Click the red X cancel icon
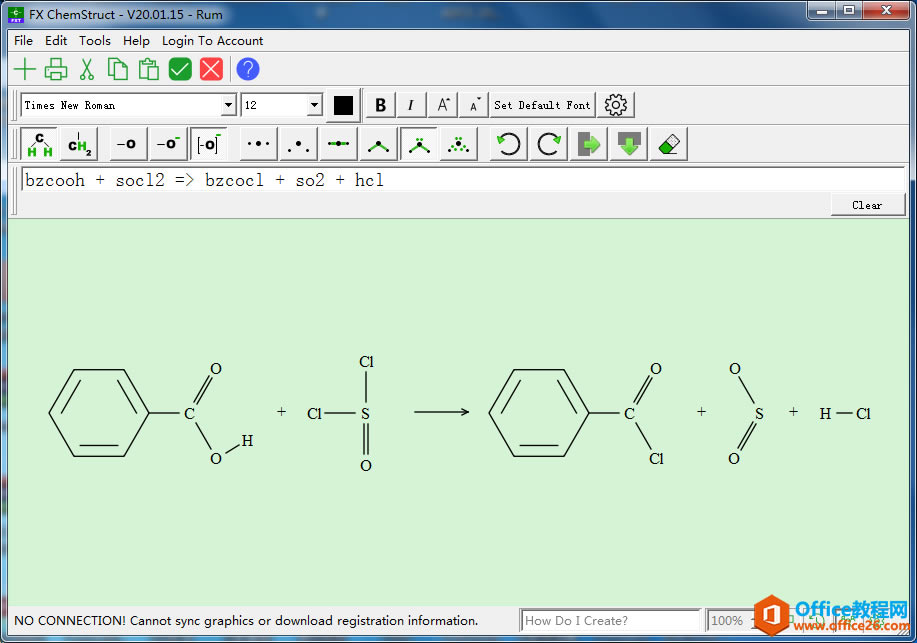917x643 pixels. click(x=211, y=69)
